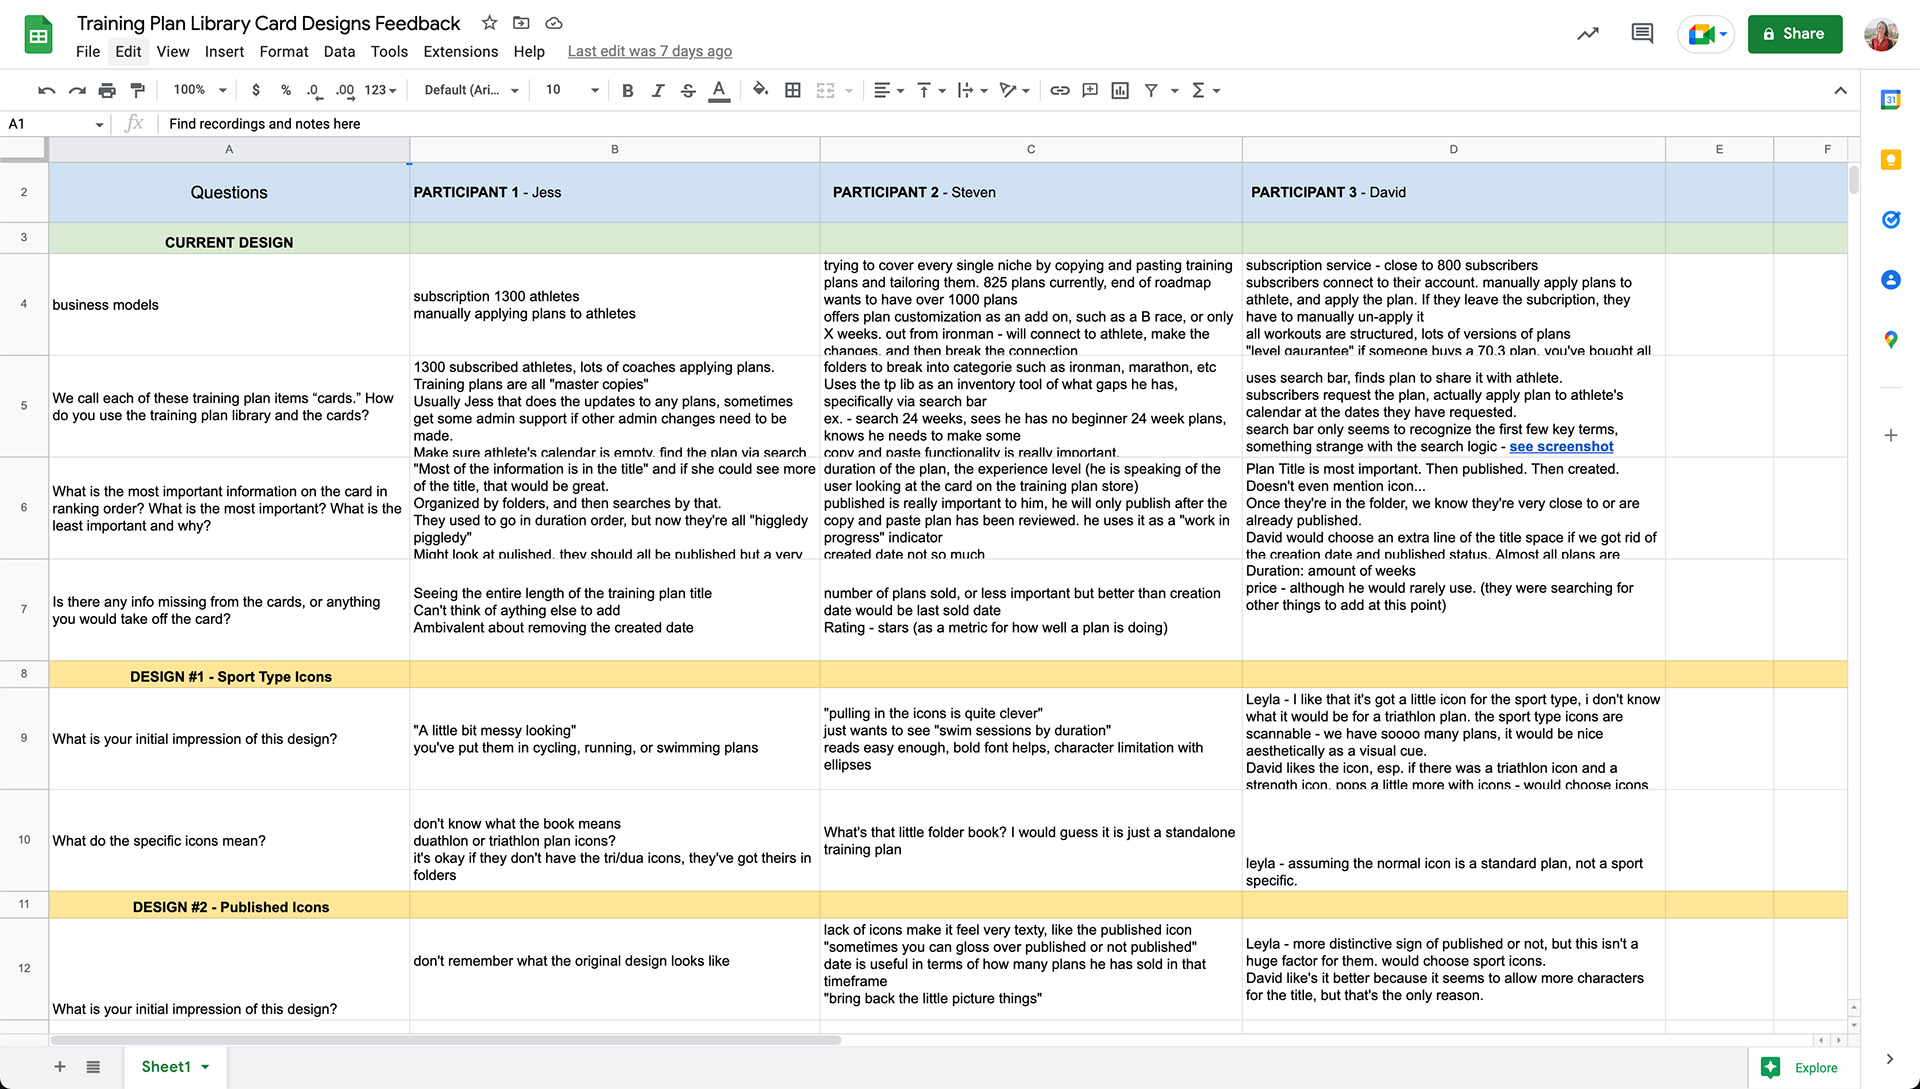
Task: Click the Google Meet call button
Action: tap(1706, 34)
